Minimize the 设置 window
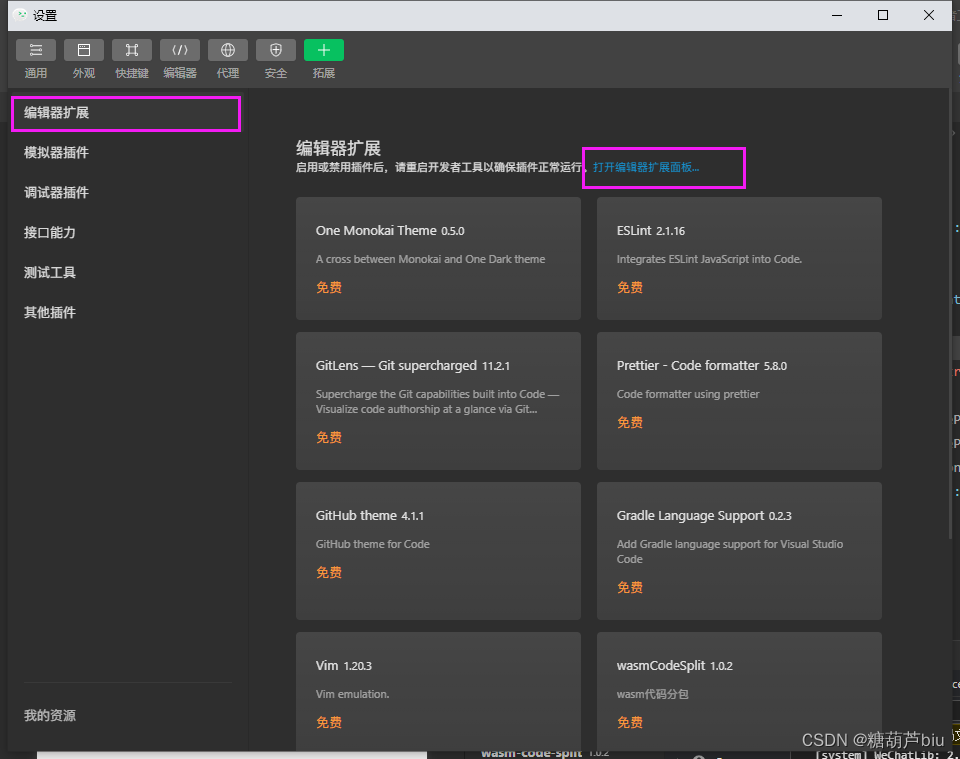The height and width of the screenshot is (759, 960). [837, 15]
